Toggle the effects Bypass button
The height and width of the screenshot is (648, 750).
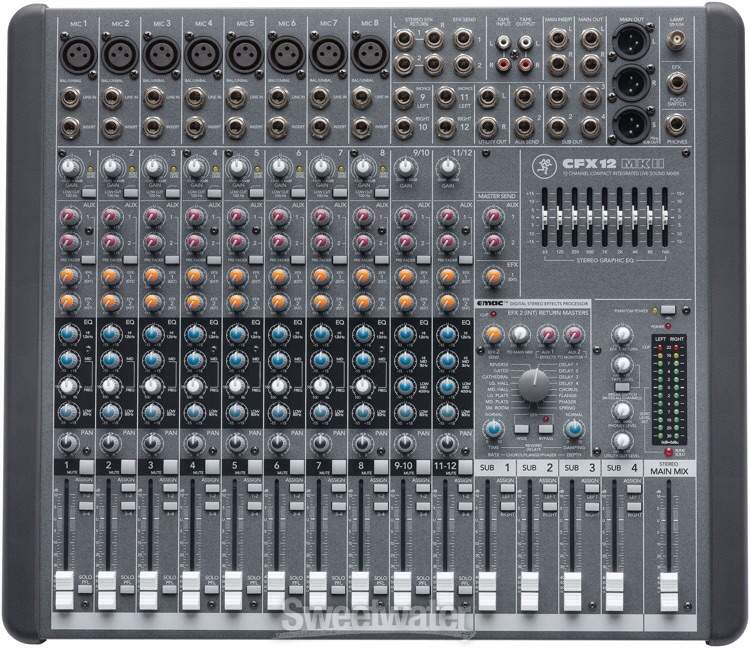click(546, 429)
